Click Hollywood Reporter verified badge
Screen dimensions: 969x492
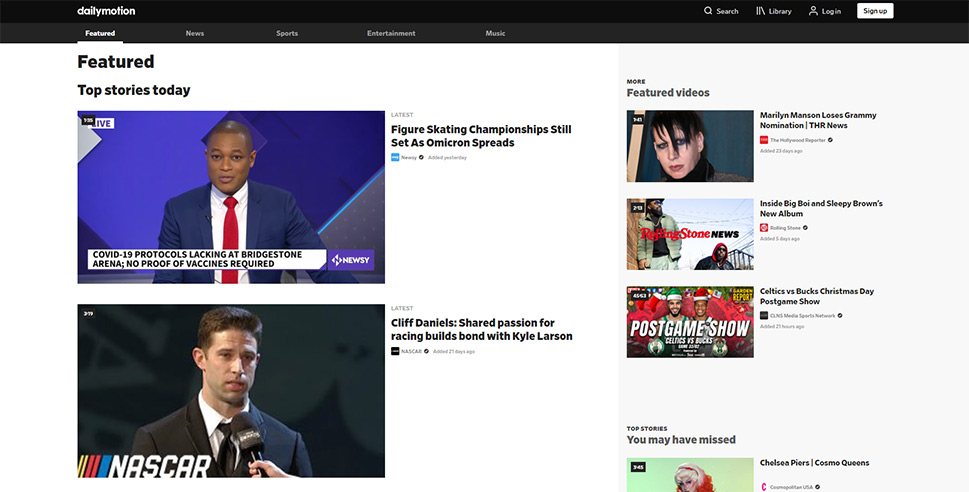coord(830,140)
